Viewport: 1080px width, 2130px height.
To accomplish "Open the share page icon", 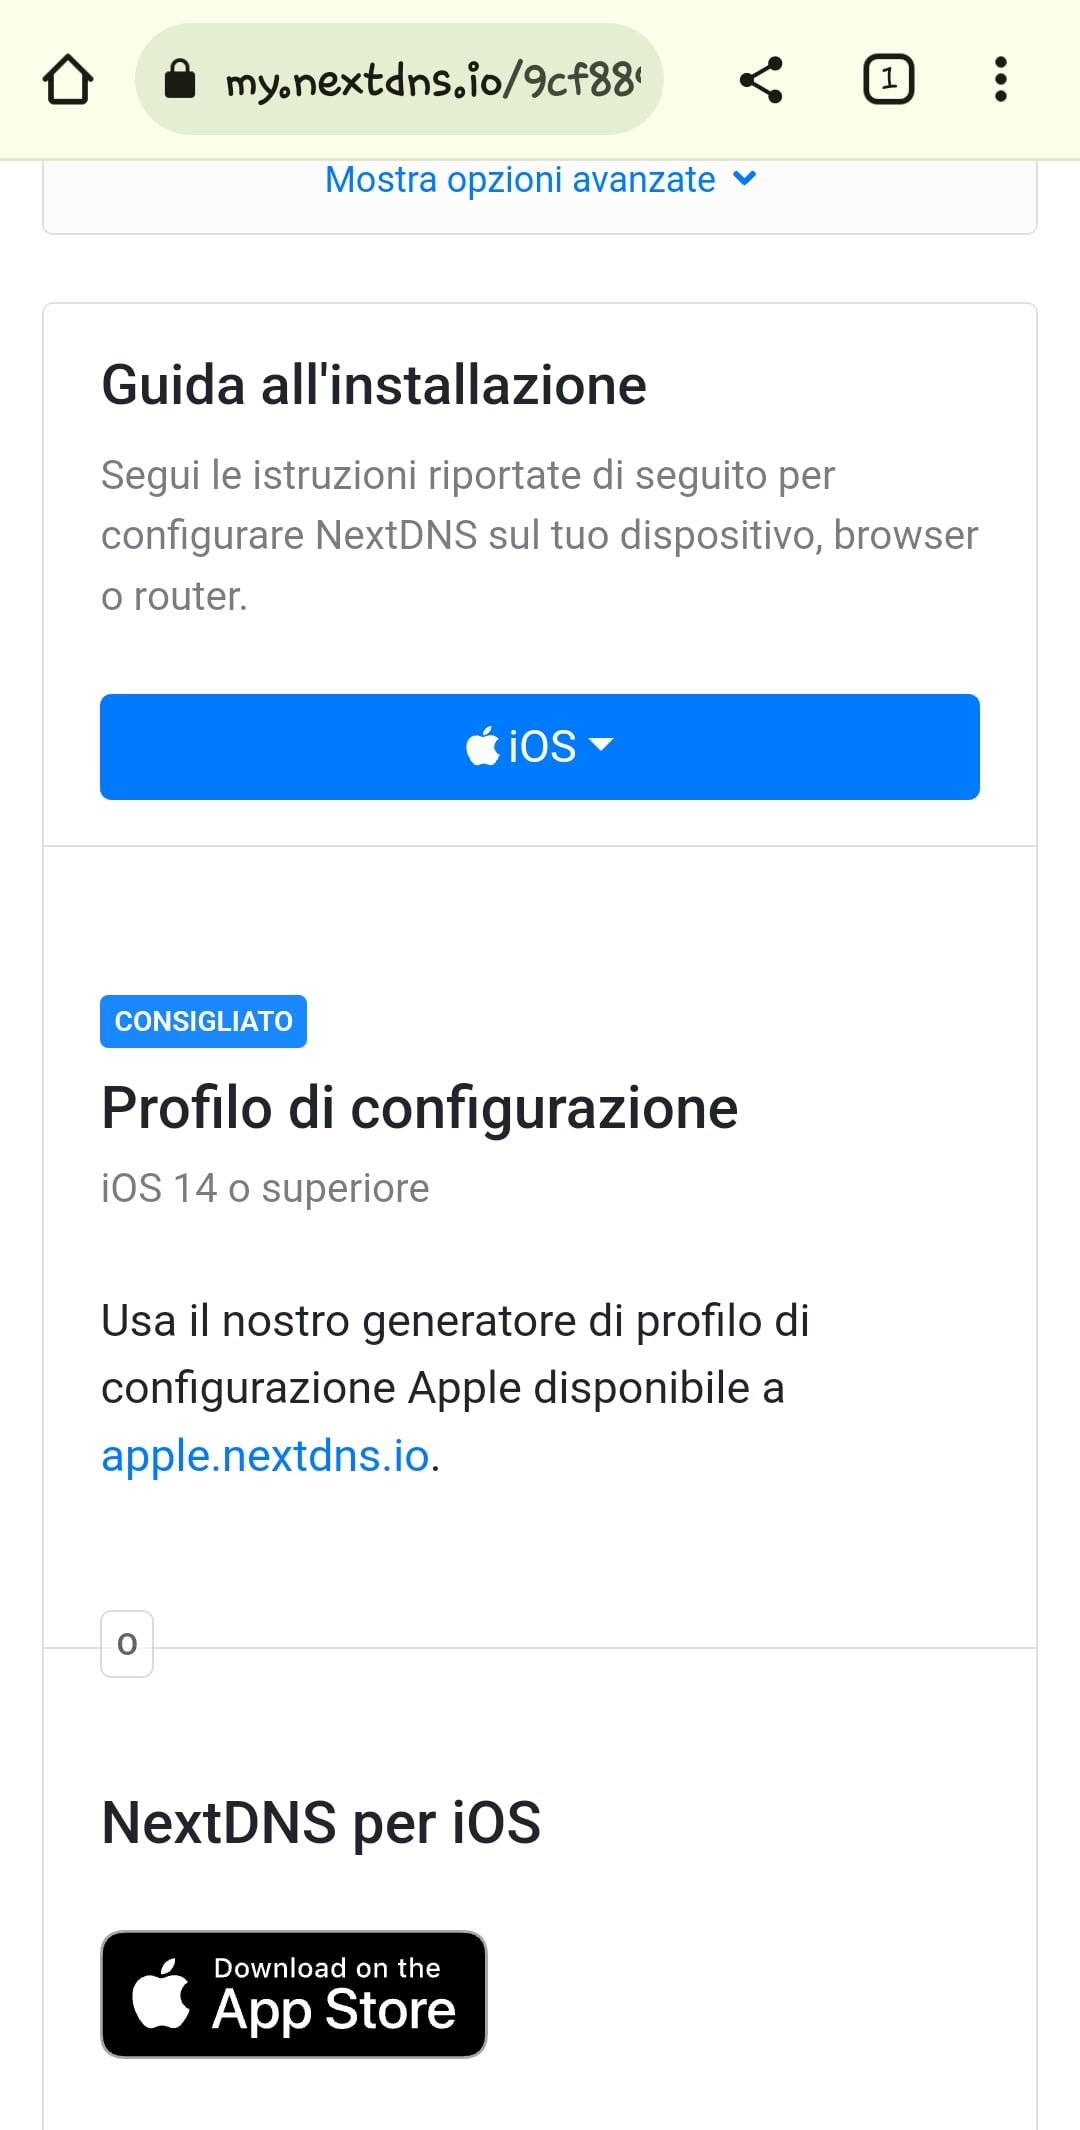I will tap(761, 80).
